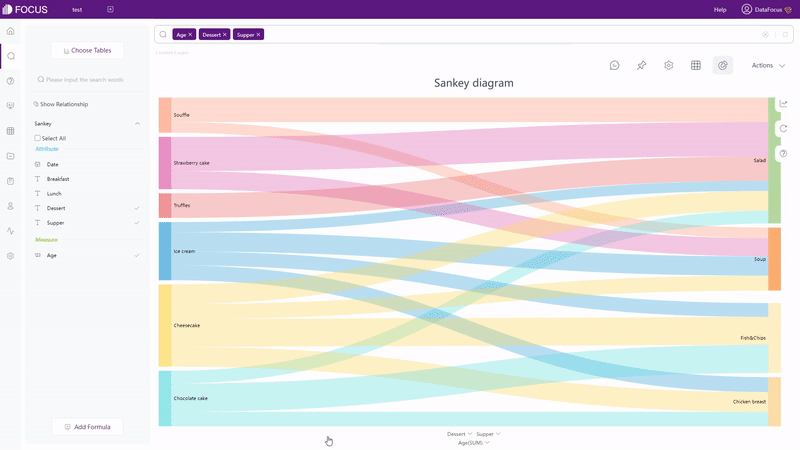800x450 pixels.
Task: Click the reload icon on right edge
Action: point(783,129)
